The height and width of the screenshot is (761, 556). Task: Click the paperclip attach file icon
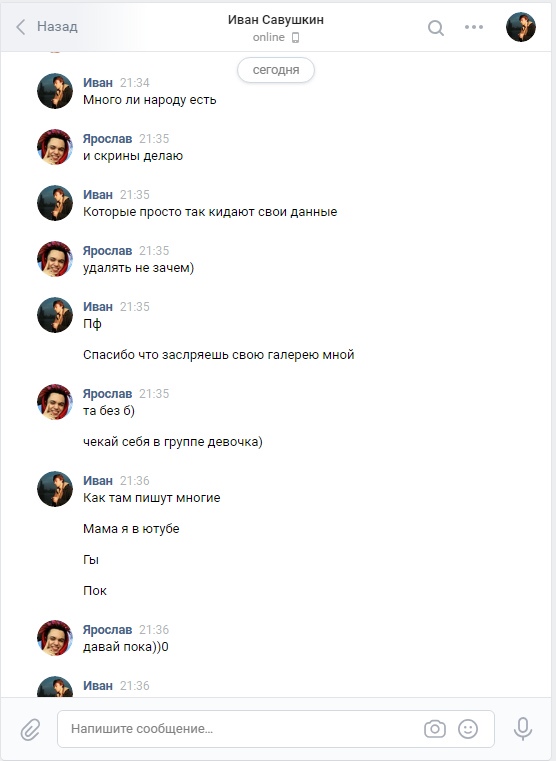[30, 729]
